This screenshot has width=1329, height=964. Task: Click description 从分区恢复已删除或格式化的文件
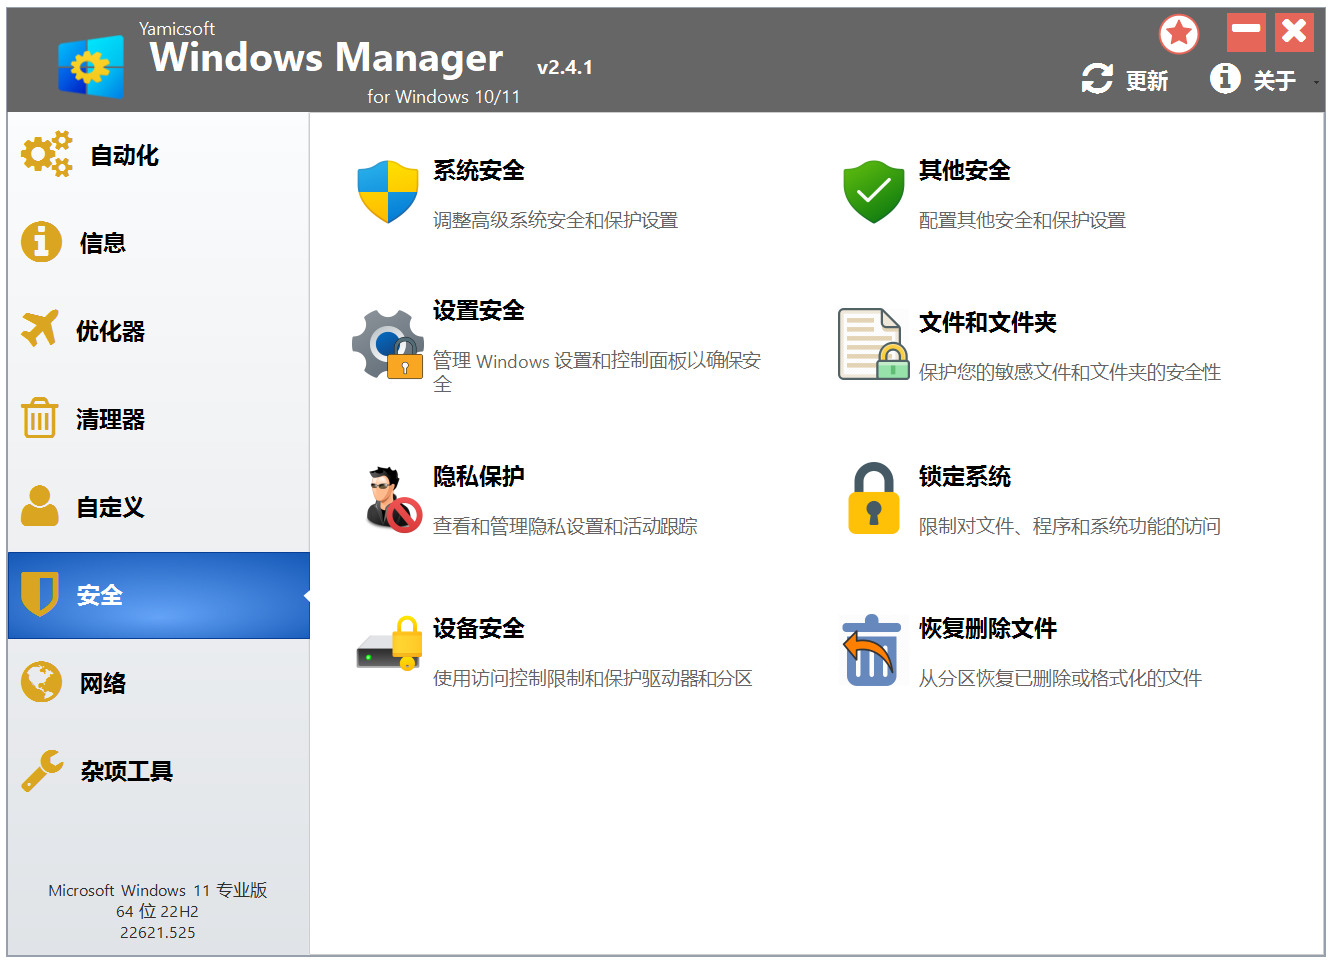[1061, 678]
